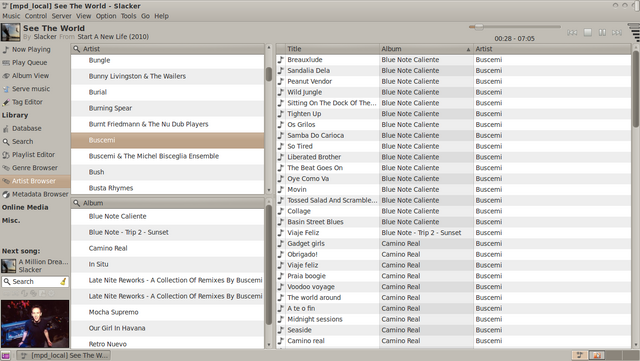Open the Playlist Editor

[x=33, y=154]
